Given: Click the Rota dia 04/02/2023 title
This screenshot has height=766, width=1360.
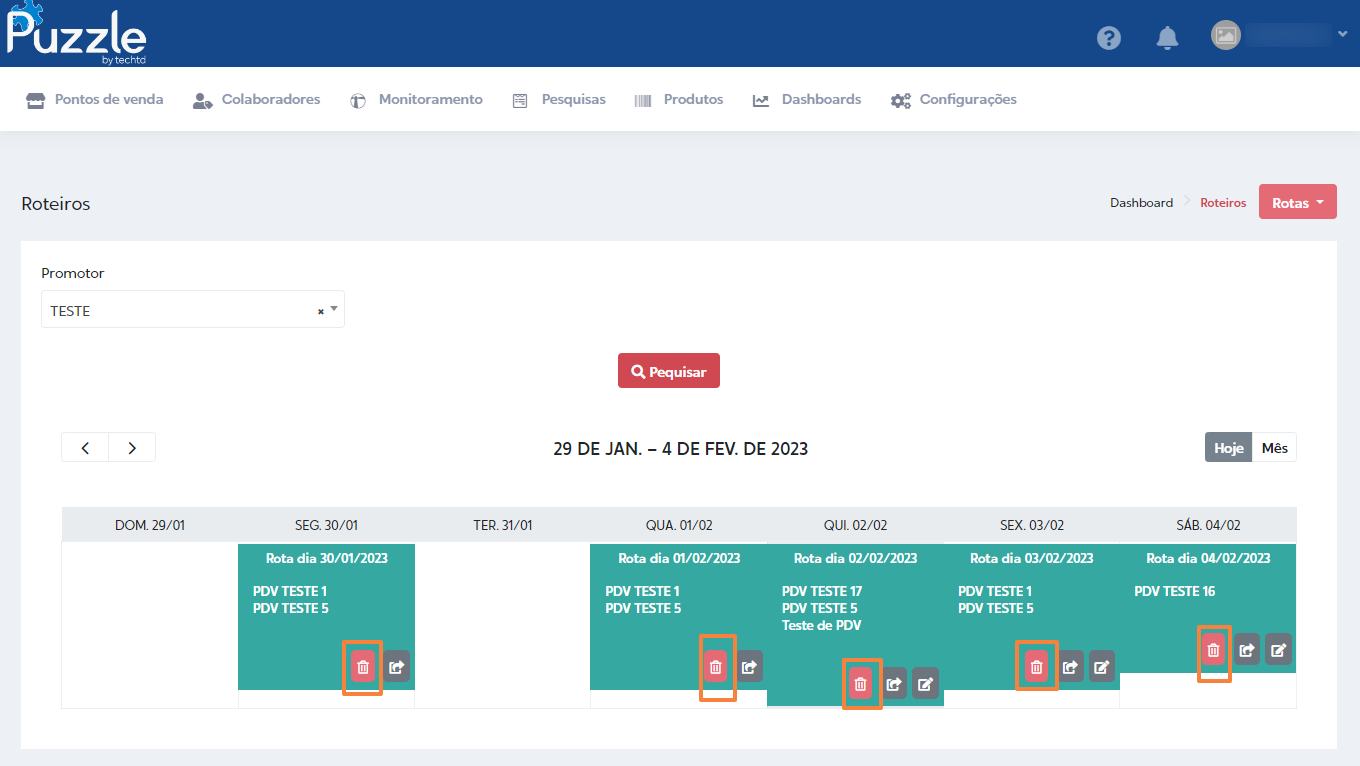Looking at the screenshot, I should (x=1208, y=558).
